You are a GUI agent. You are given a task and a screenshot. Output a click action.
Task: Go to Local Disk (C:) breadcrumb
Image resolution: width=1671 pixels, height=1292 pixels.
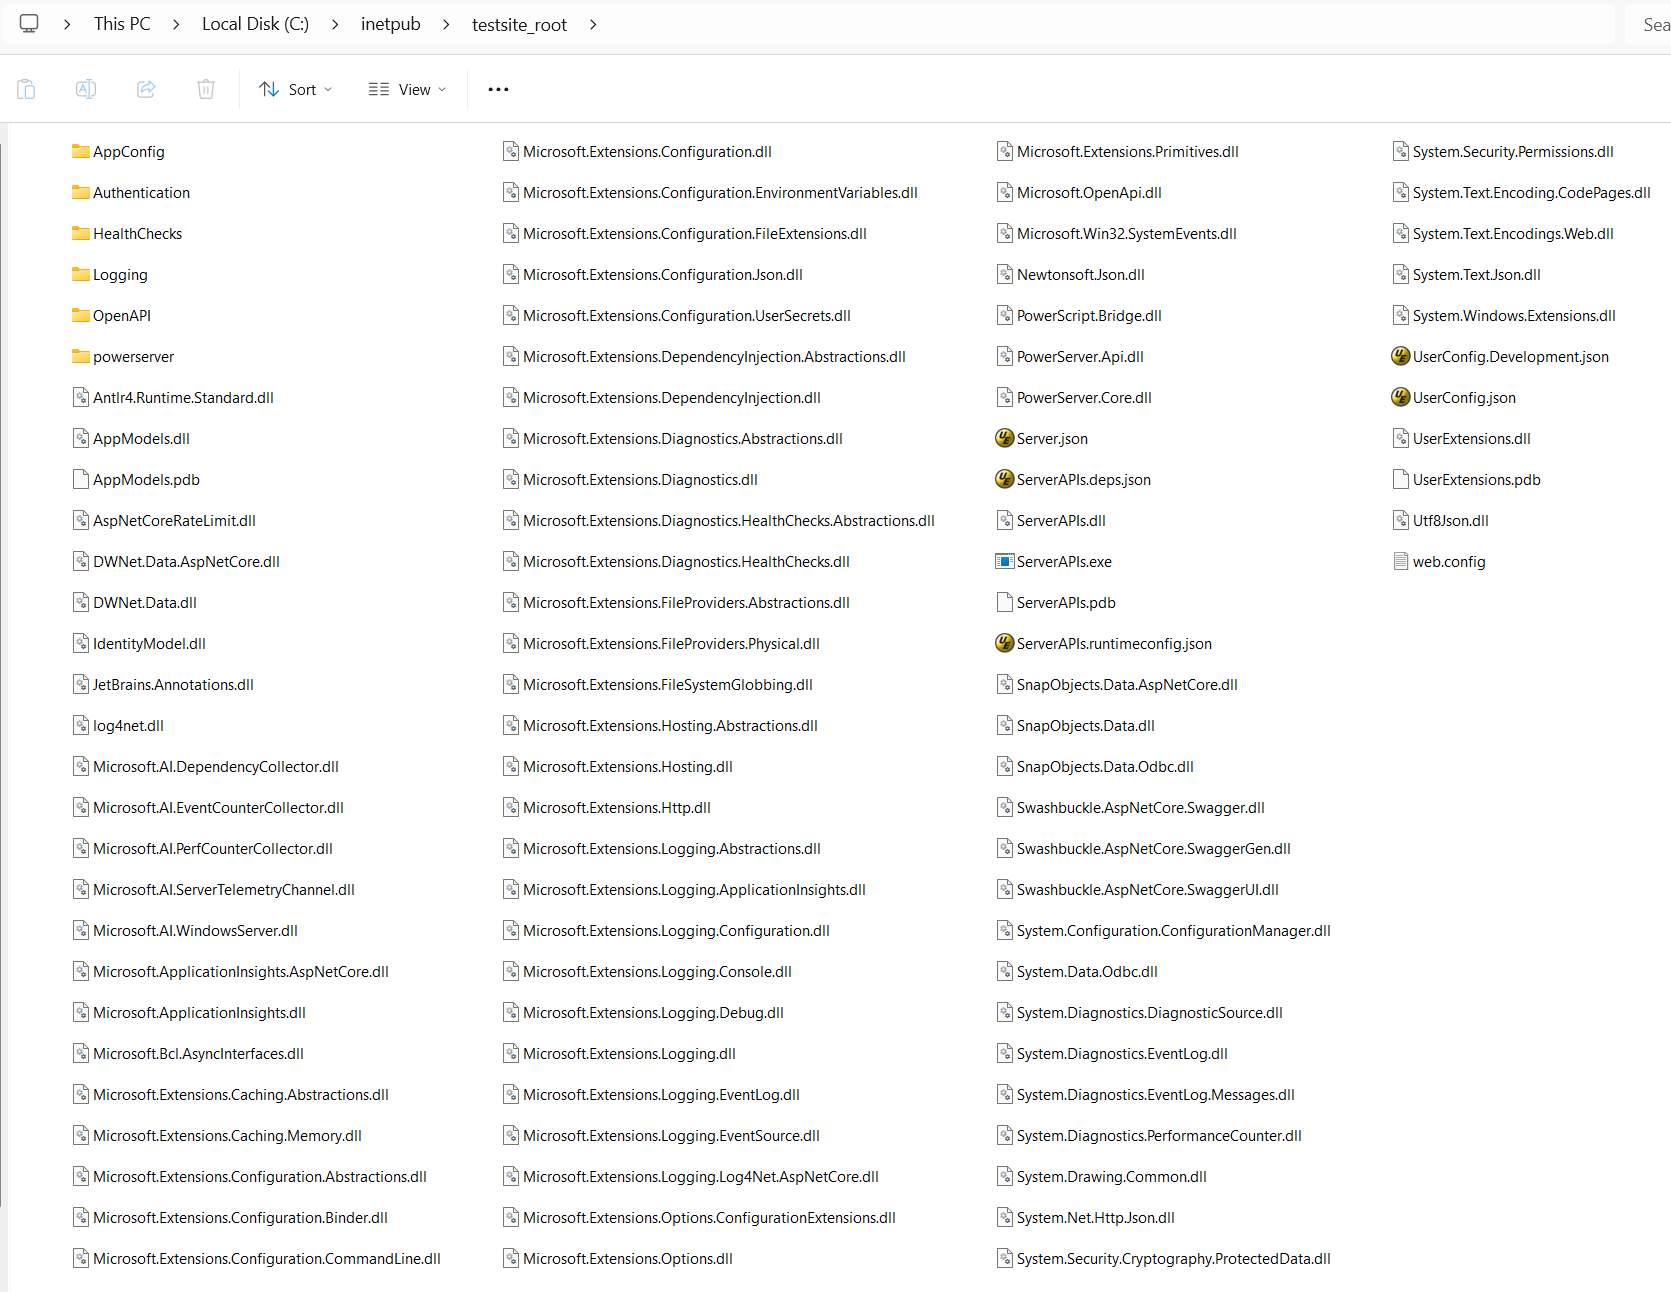click(x=255, y=24)
